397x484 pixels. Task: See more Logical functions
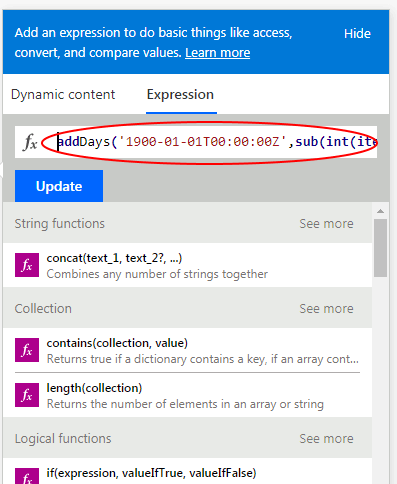pos(326,439)
